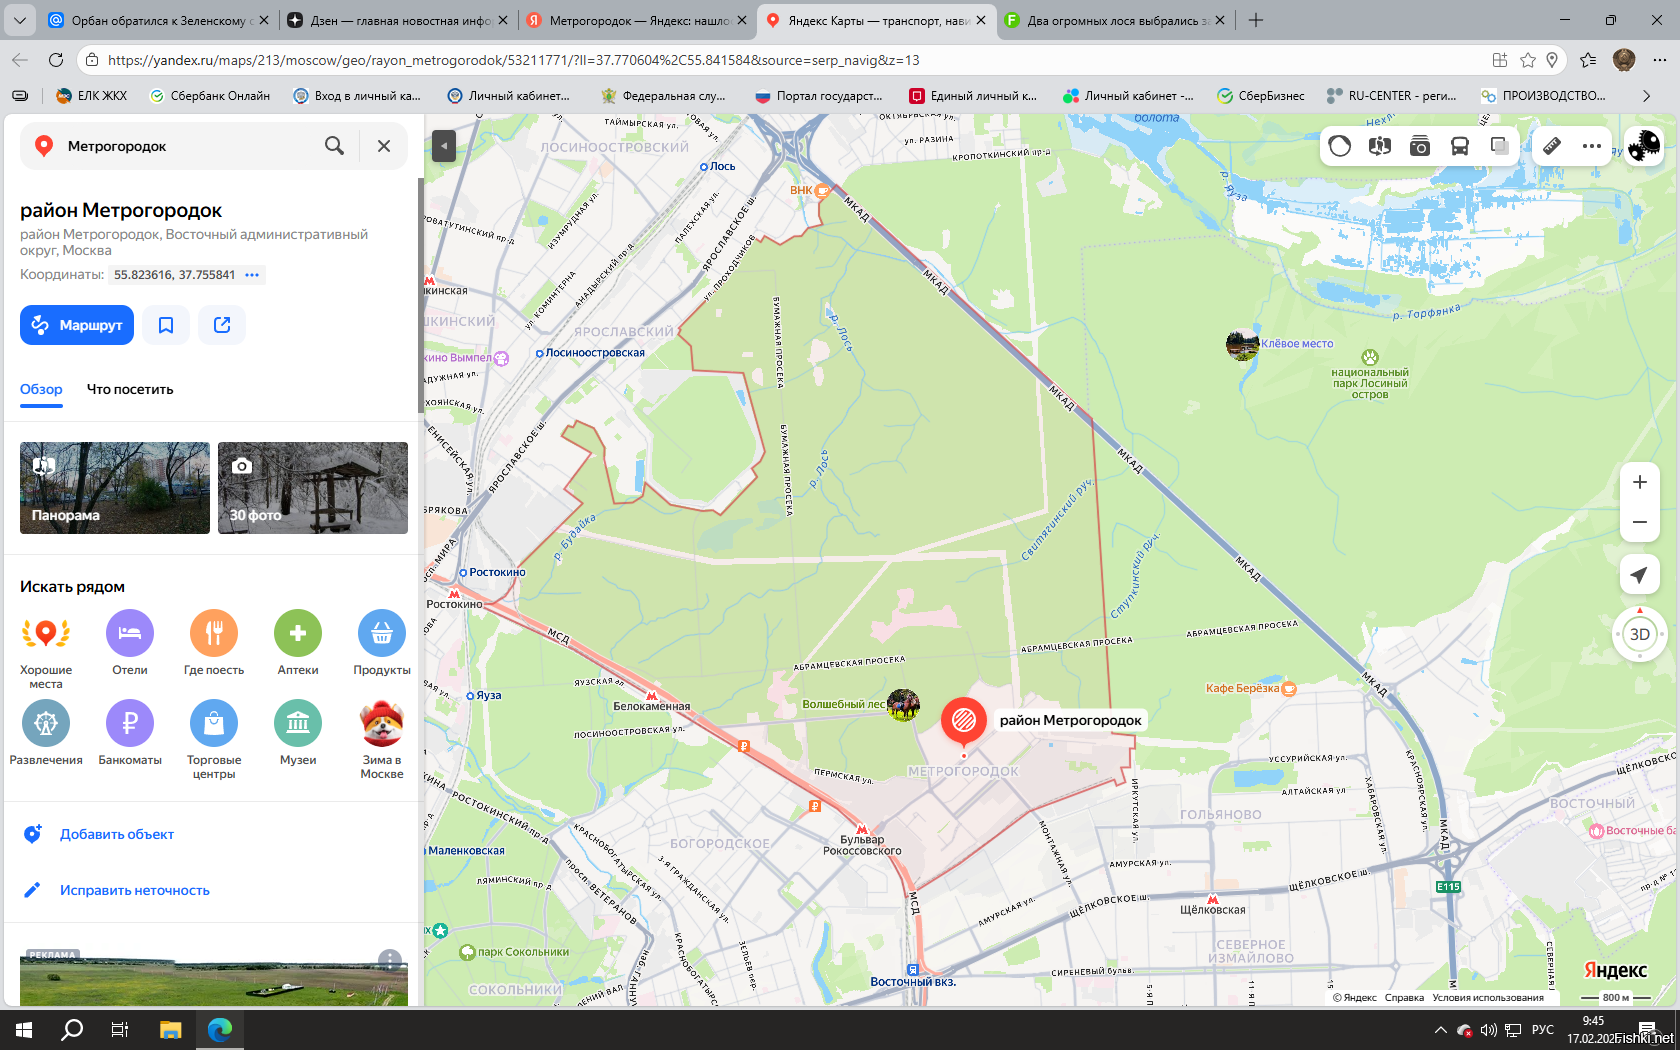The width and height of the screenshot is (1680, 1050).
Task: Open map layers selector icon
Action: tap(1500, 146)
